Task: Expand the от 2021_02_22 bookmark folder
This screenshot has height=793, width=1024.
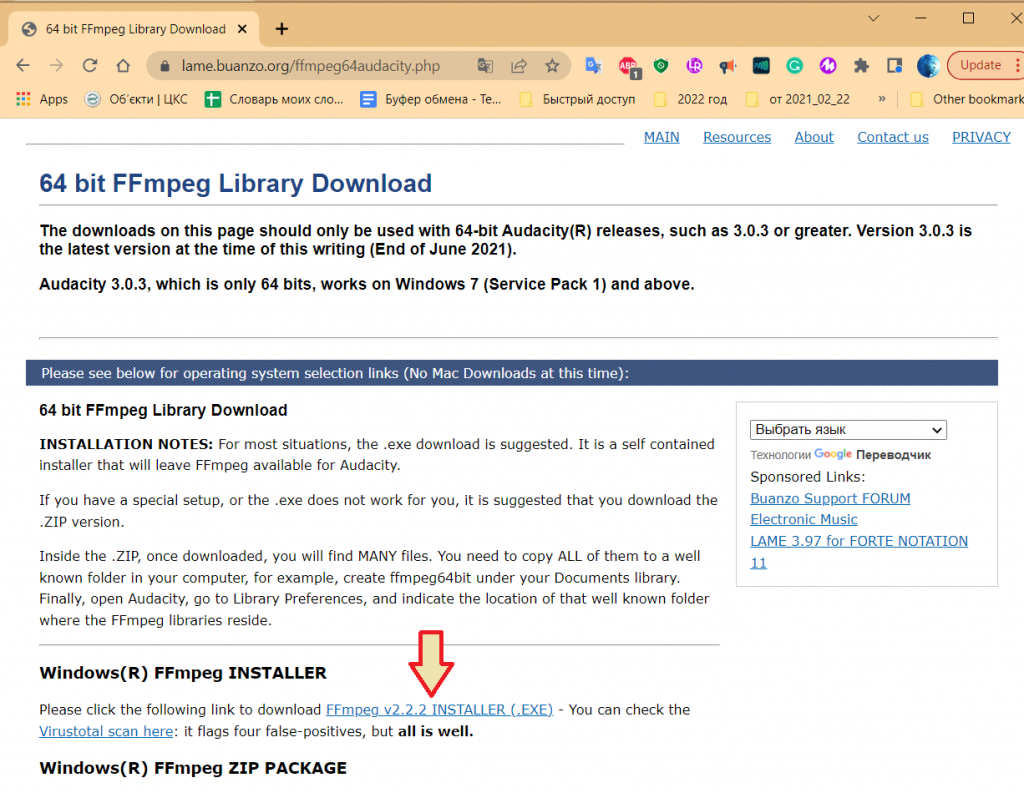Action: point(798,99)
